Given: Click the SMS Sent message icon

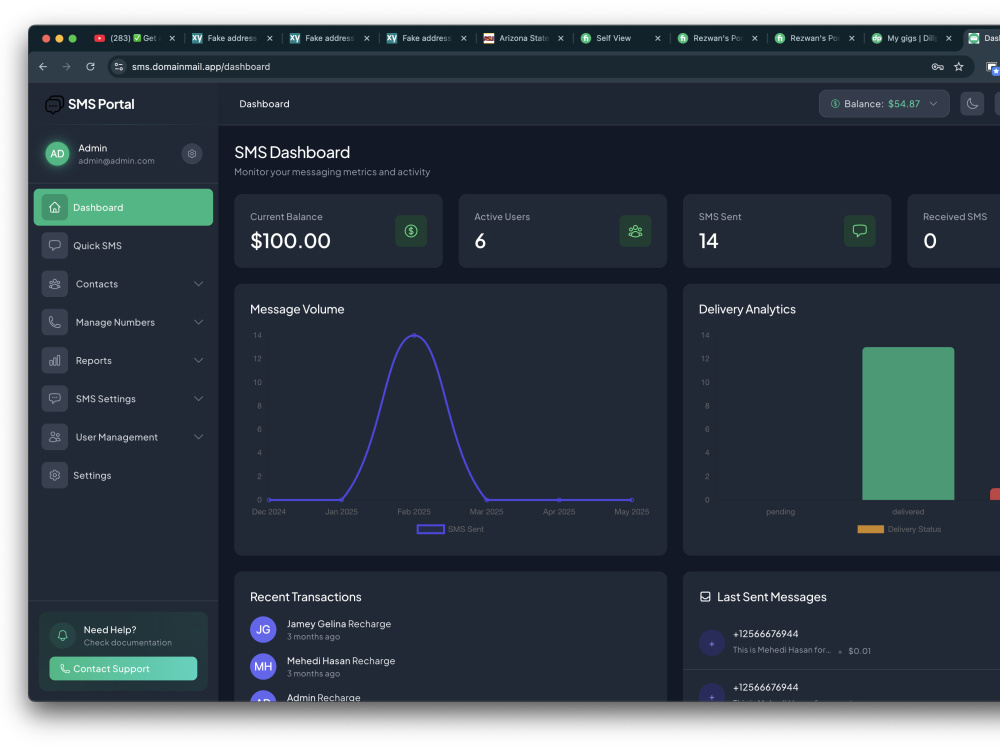Looking at the screenshot, I should [x=860, y=231].
